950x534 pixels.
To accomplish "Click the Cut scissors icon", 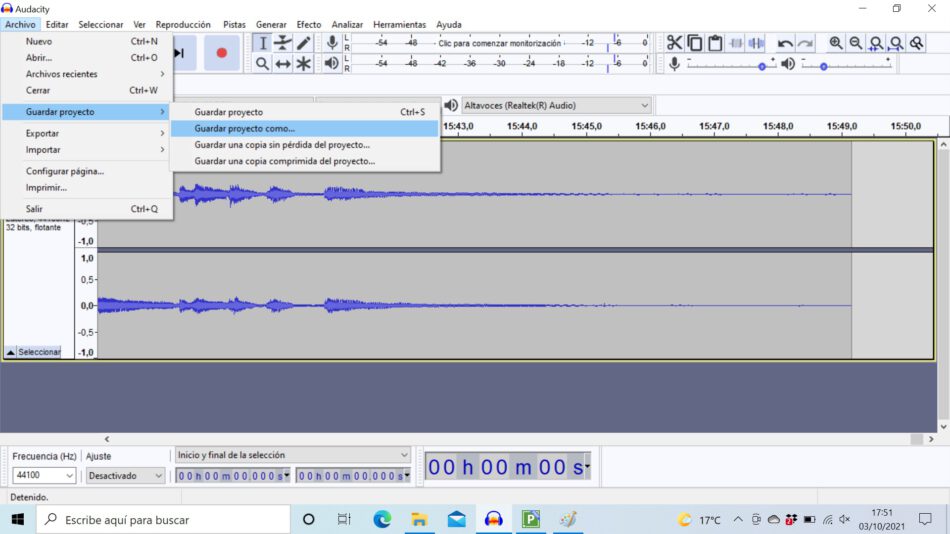I will click(x=674, y=43).
